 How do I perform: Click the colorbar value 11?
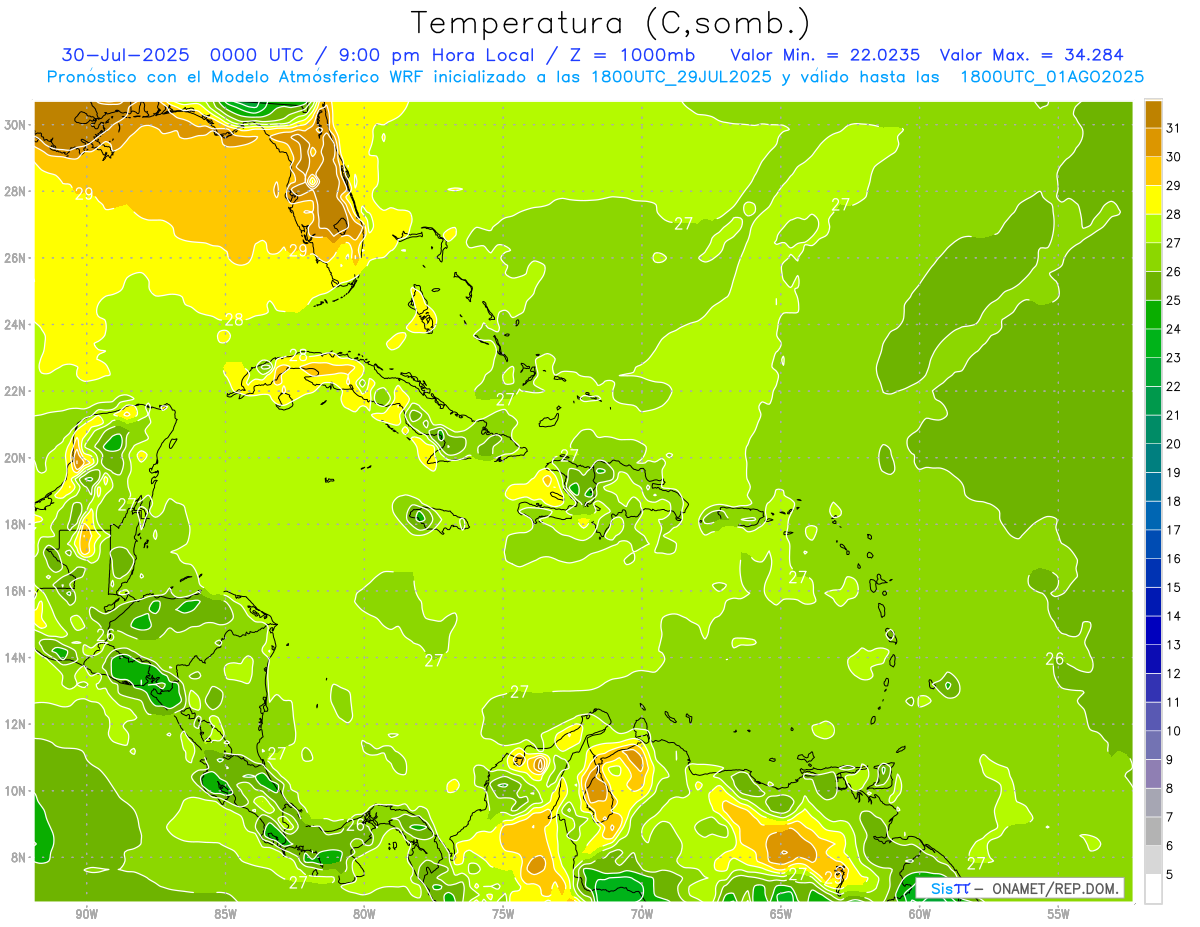click(1173, 702)
